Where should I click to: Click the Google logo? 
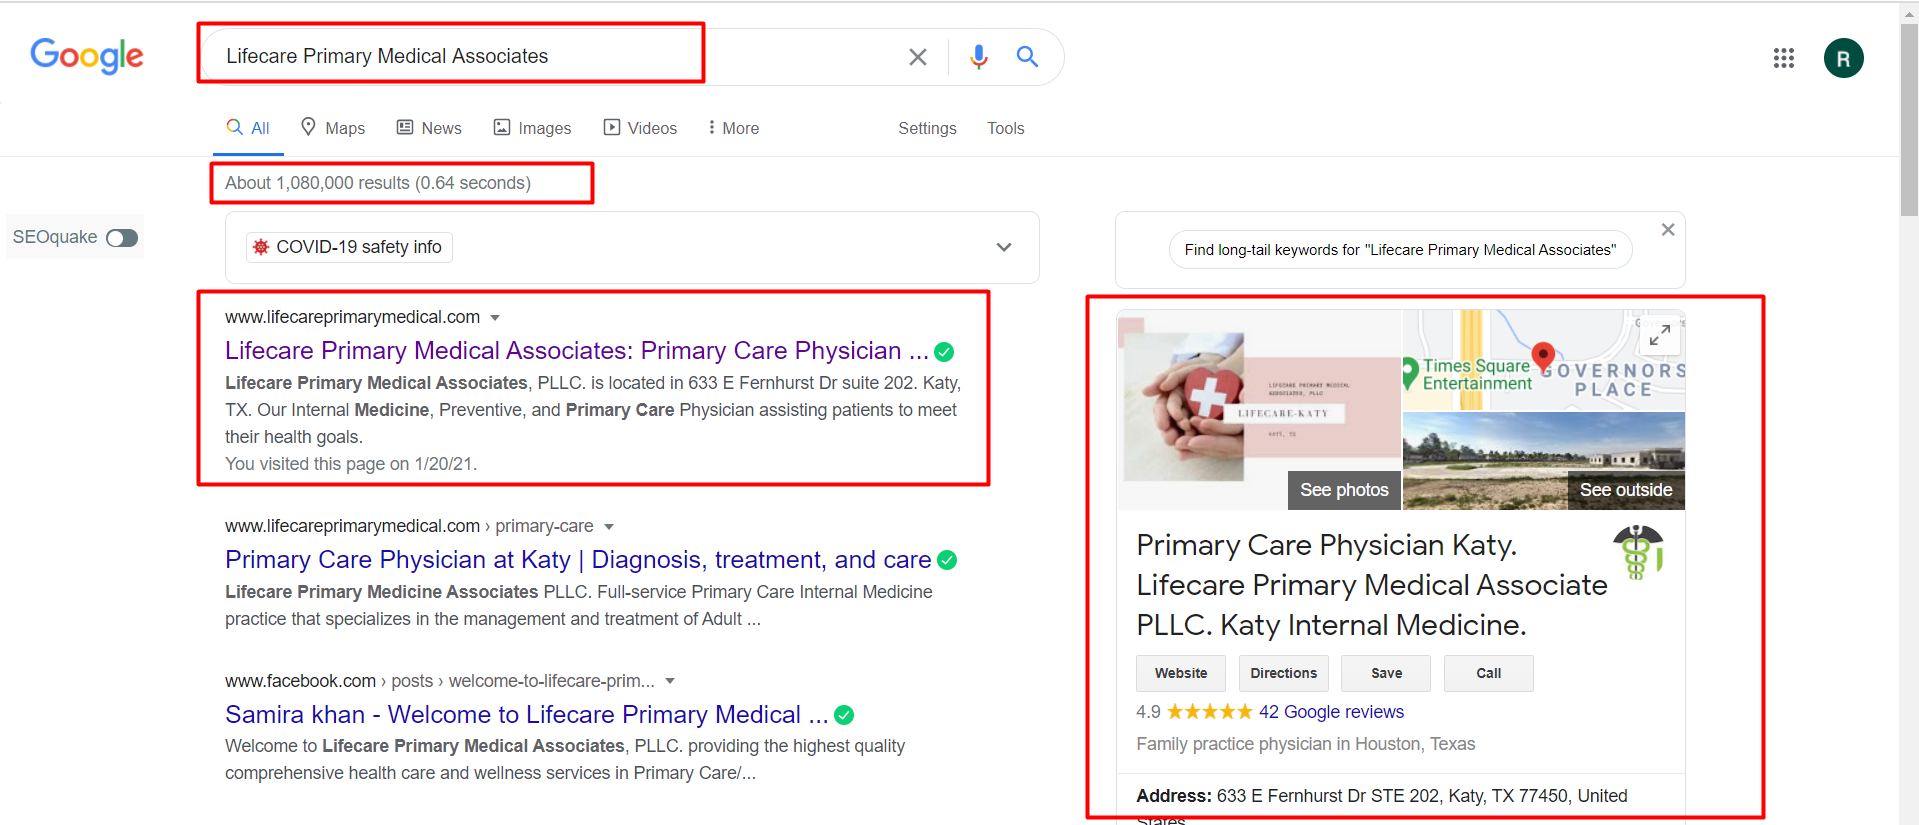[x=87, y=56]
